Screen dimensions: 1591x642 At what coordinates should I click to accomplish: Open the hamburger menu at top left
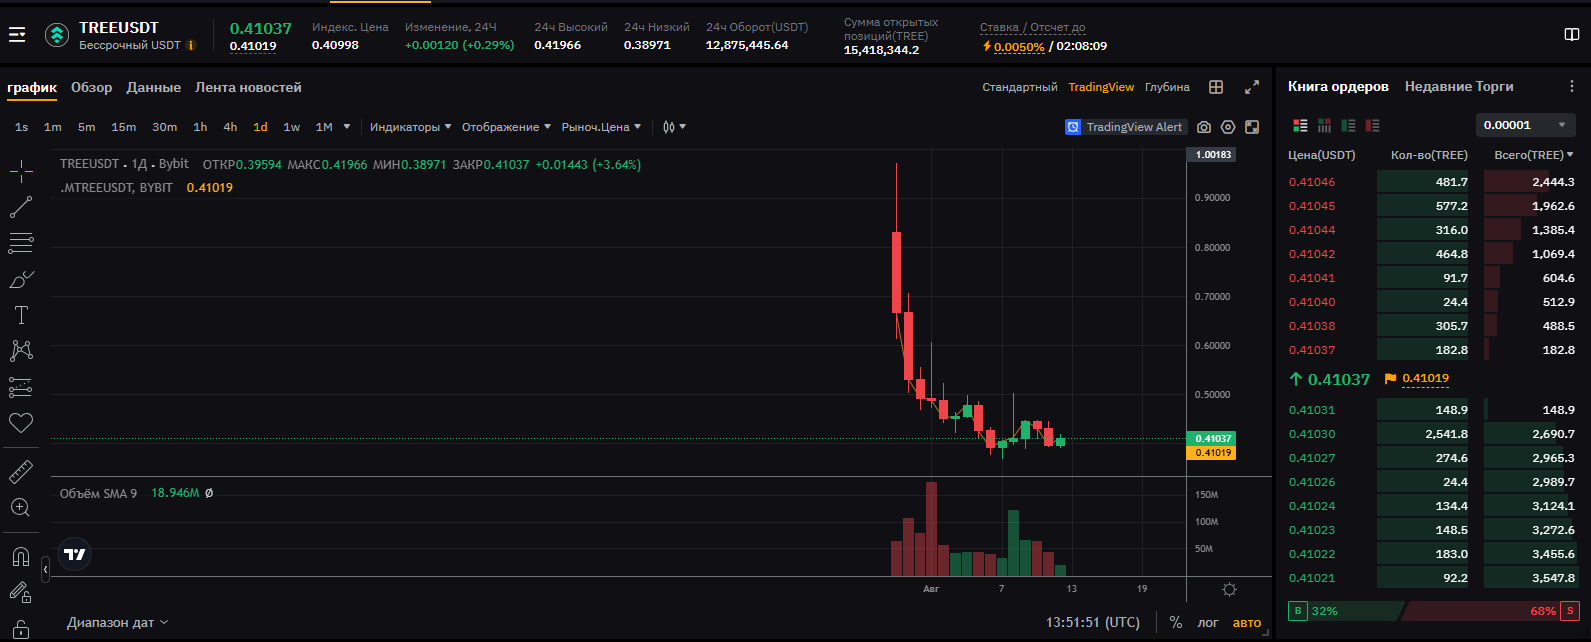point(17,35)
